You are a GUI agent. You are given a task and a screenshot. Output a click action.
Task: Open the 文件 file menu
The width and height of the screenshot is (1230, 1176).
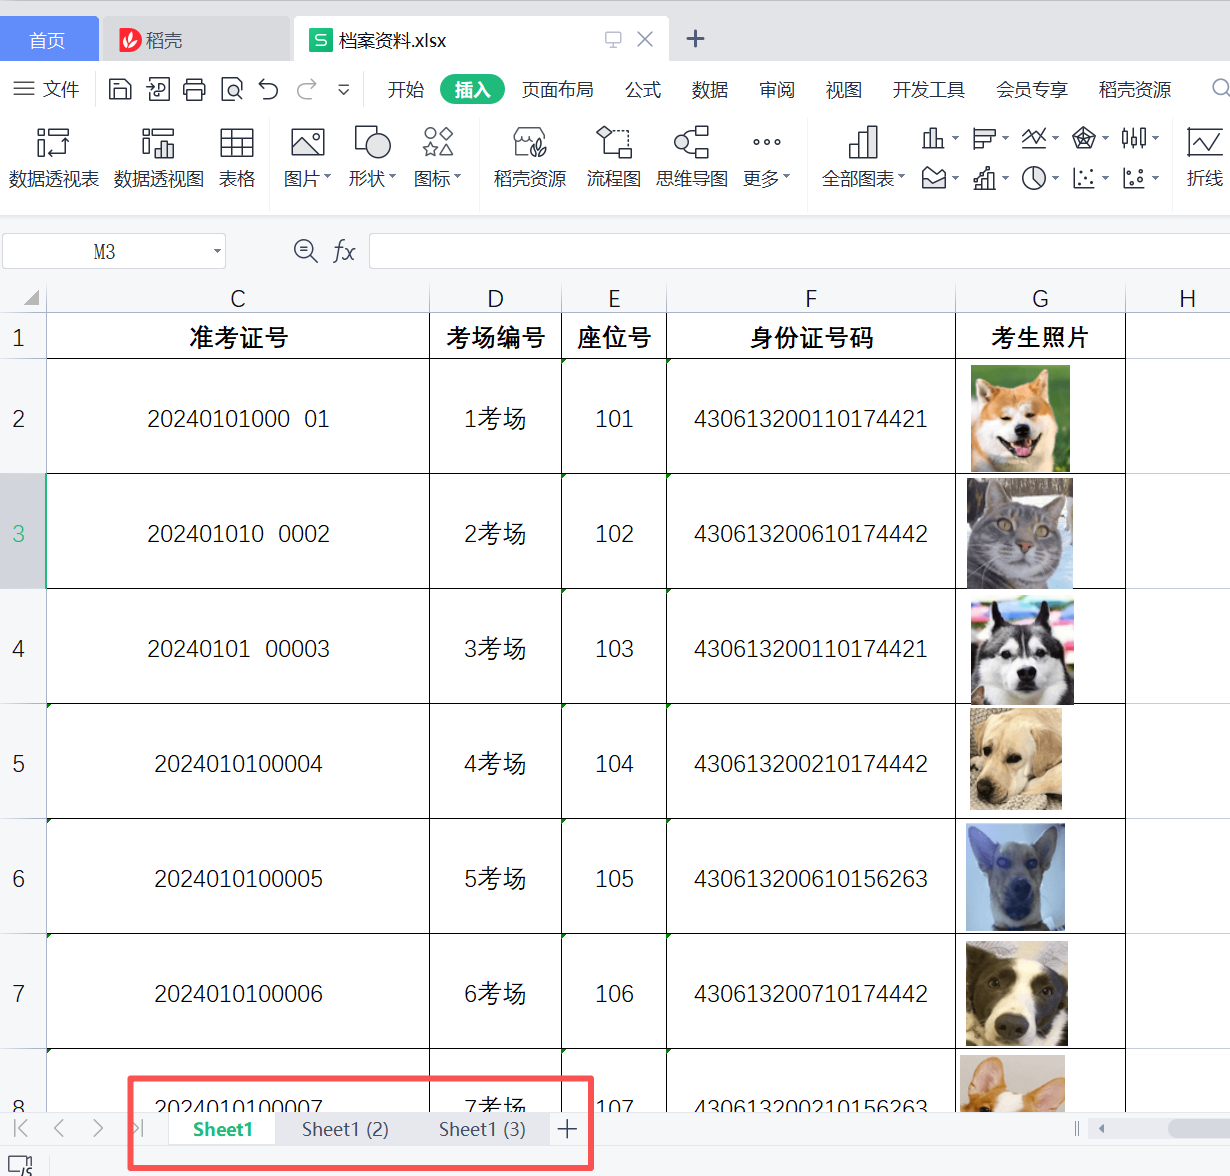tap(47, 90)
